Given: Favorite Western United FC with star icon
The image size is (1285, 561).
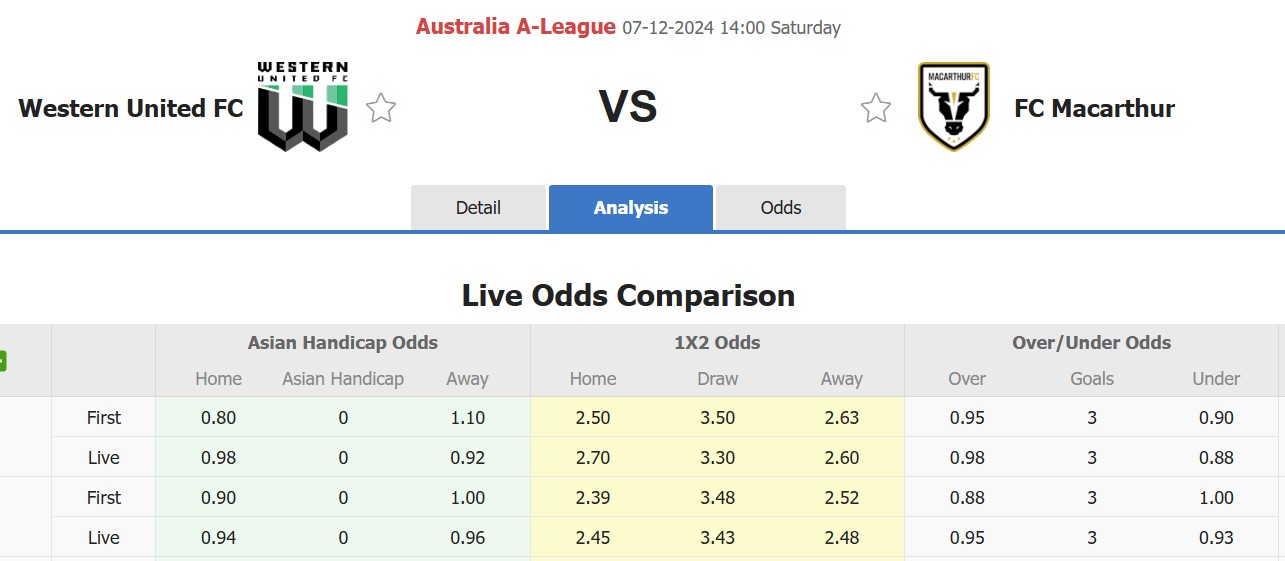Looking at the screenshot, I should tap(381, 107).
